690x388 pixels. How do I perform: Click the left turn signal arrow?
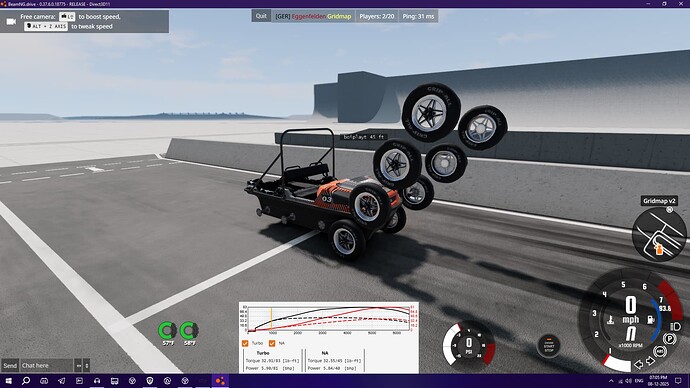pos(639,365)
